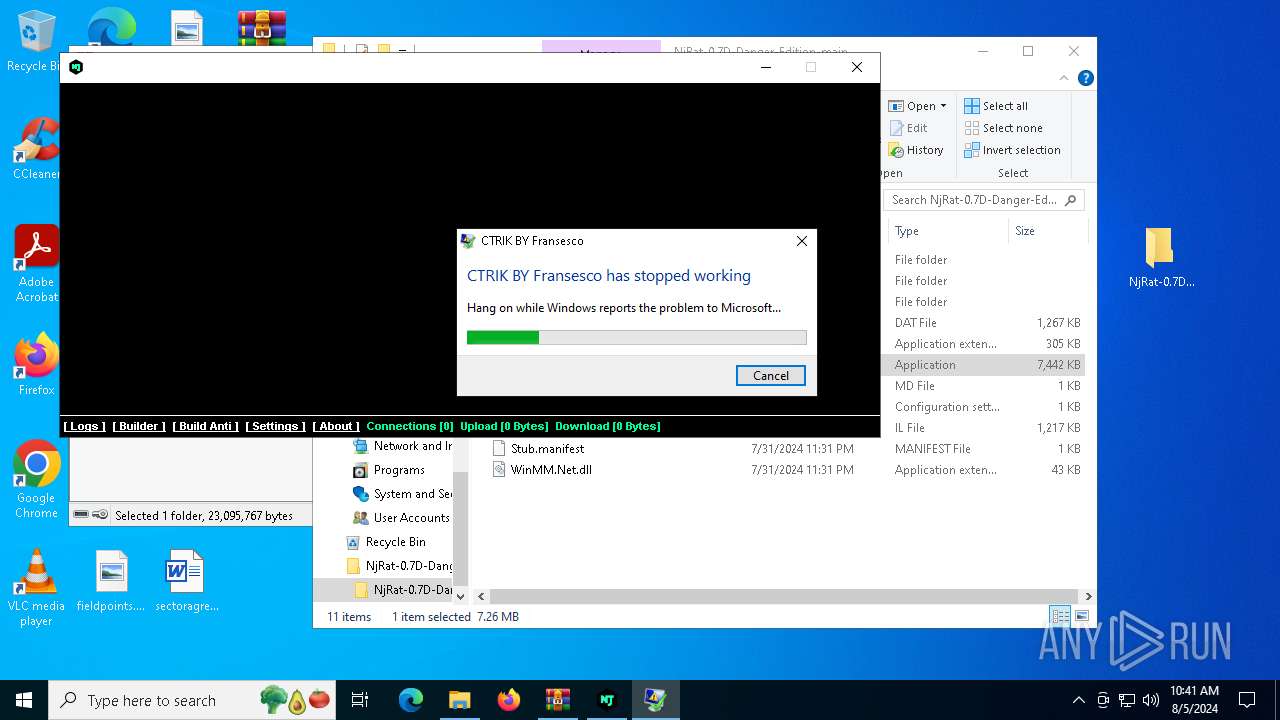The height and width of the screenshot is (720, 1280).
Task: Open the Logs menu in NjRat
Action: (84, 426)
